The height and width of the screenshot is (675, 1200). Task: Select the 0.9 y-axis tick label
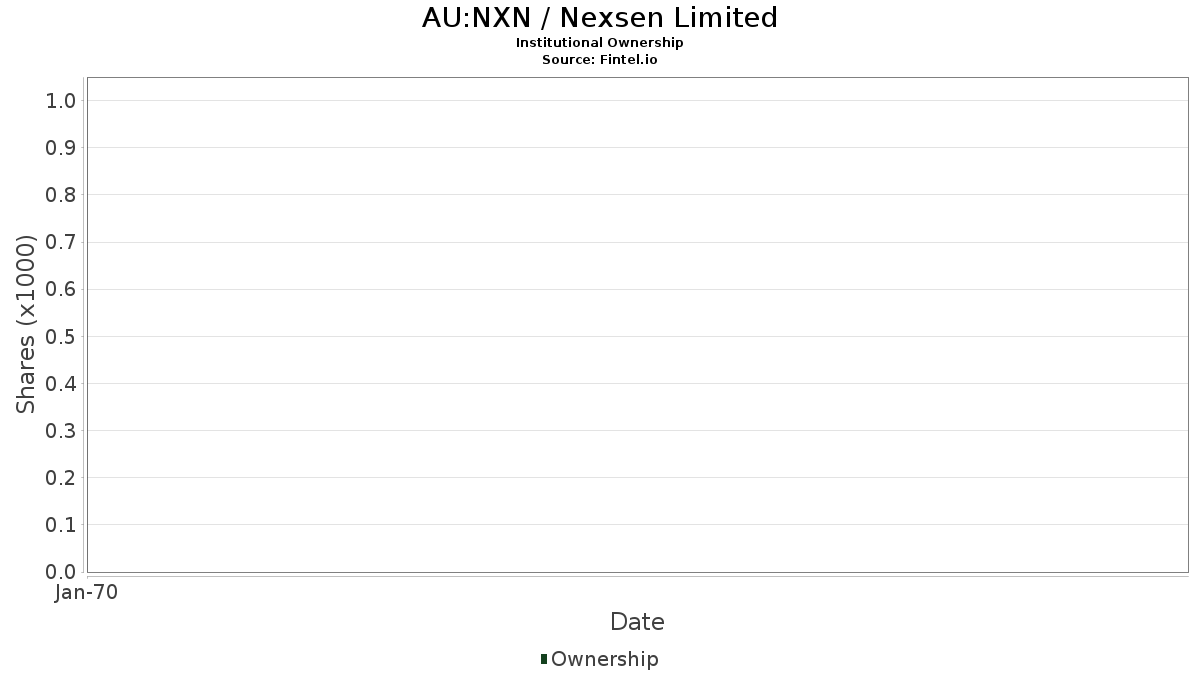tap(61, 148)
